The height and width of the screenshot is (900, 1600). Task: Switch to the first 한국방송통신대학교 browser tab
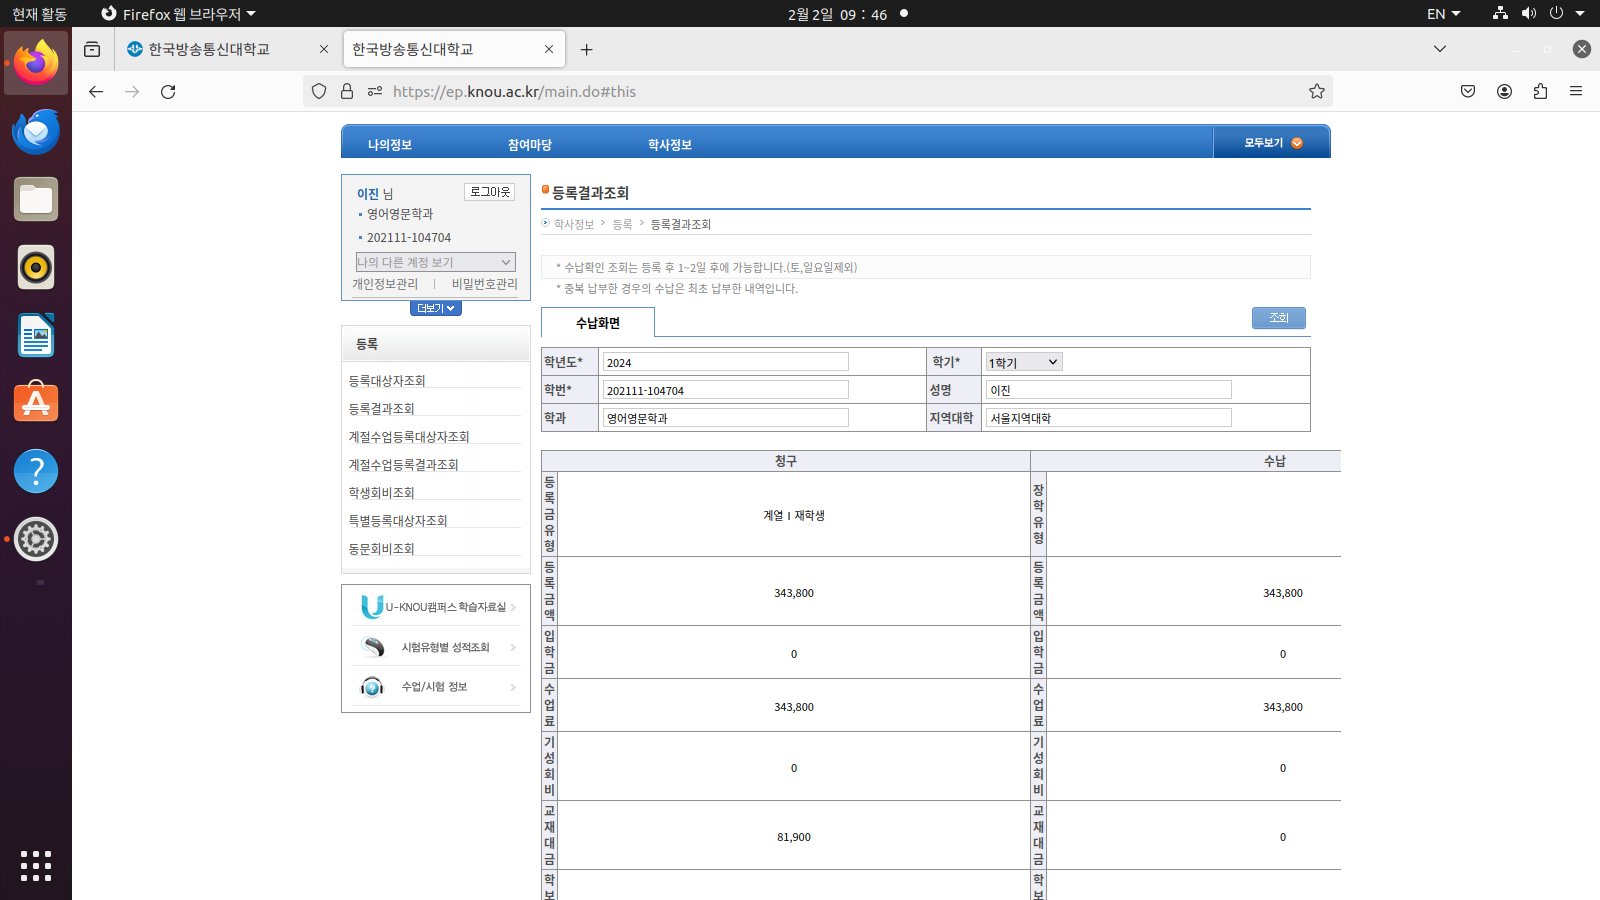(210, 50)
